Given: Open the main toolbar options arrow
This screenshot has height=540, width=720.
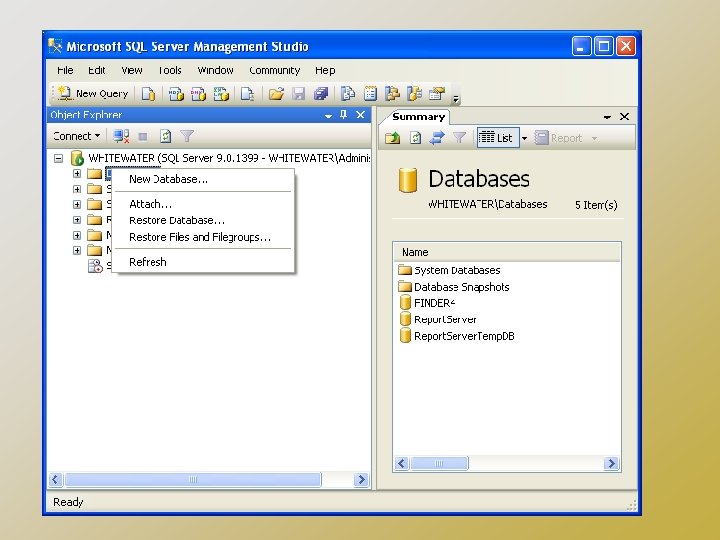Looking at the screenshot, I should [x=456, y=98].
